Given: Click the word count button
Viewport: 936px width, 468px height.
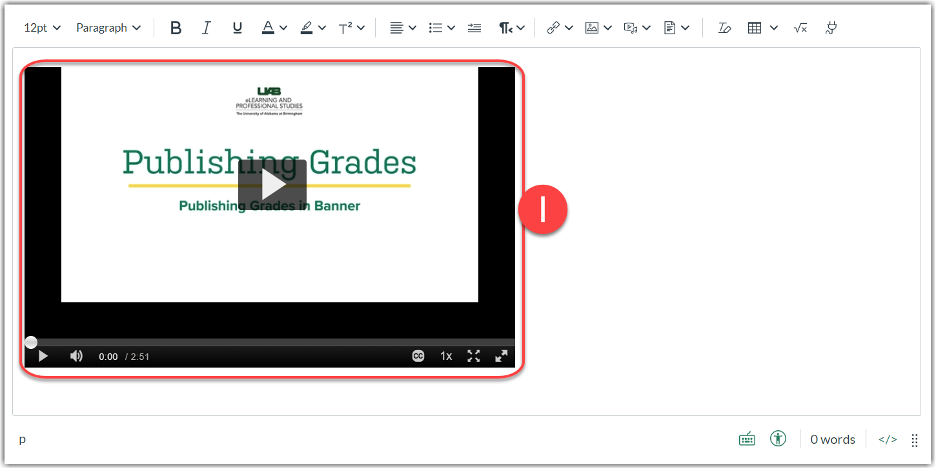Looking at the screenshot, I should tap(832, 439).
